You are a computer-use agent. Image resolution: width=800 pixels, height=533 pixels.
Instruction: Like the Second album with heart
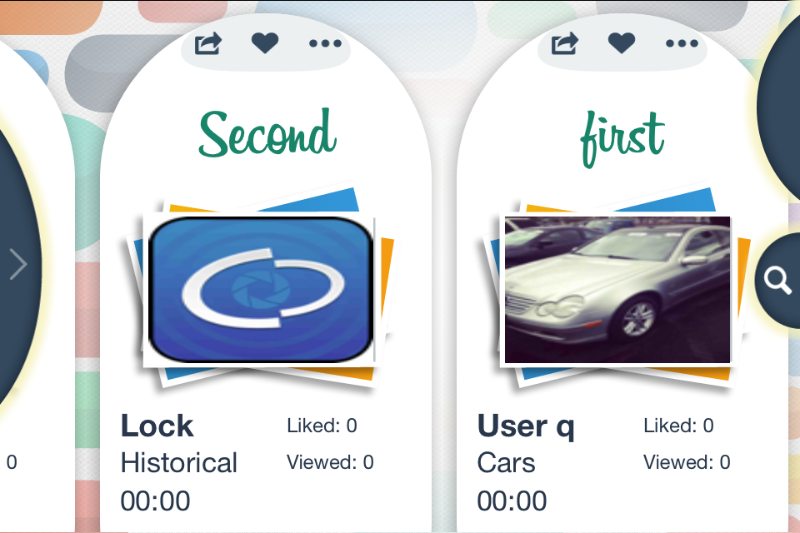pos(265,43)
